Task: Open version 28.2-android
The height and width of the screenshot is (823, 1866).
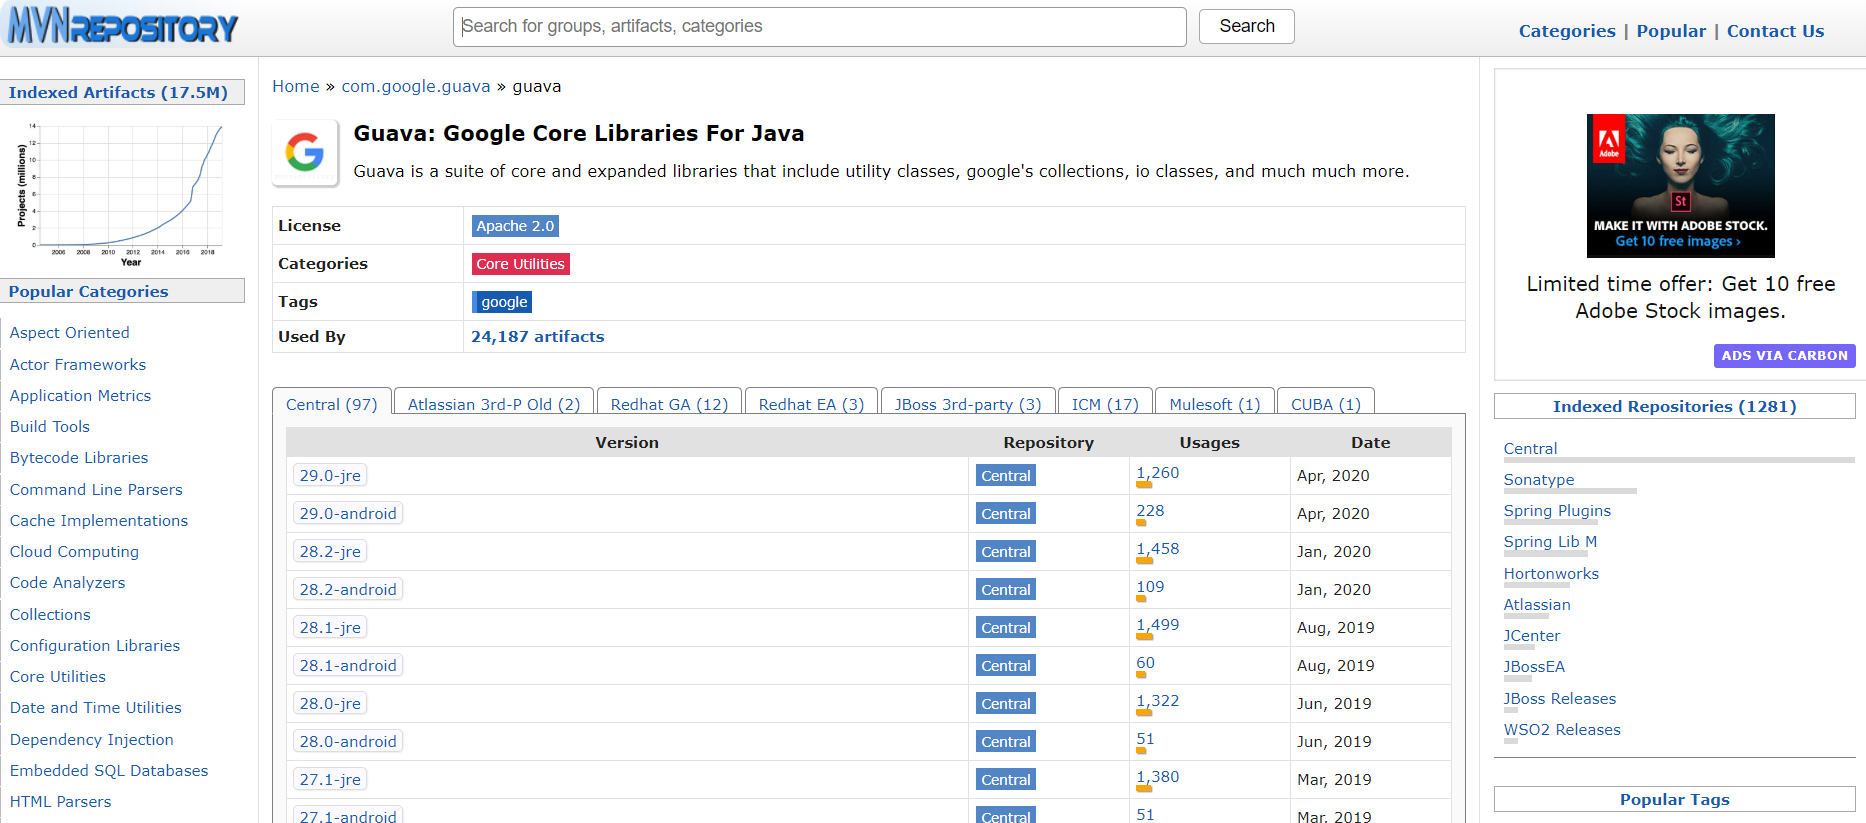Action: (x=348, y=590)
